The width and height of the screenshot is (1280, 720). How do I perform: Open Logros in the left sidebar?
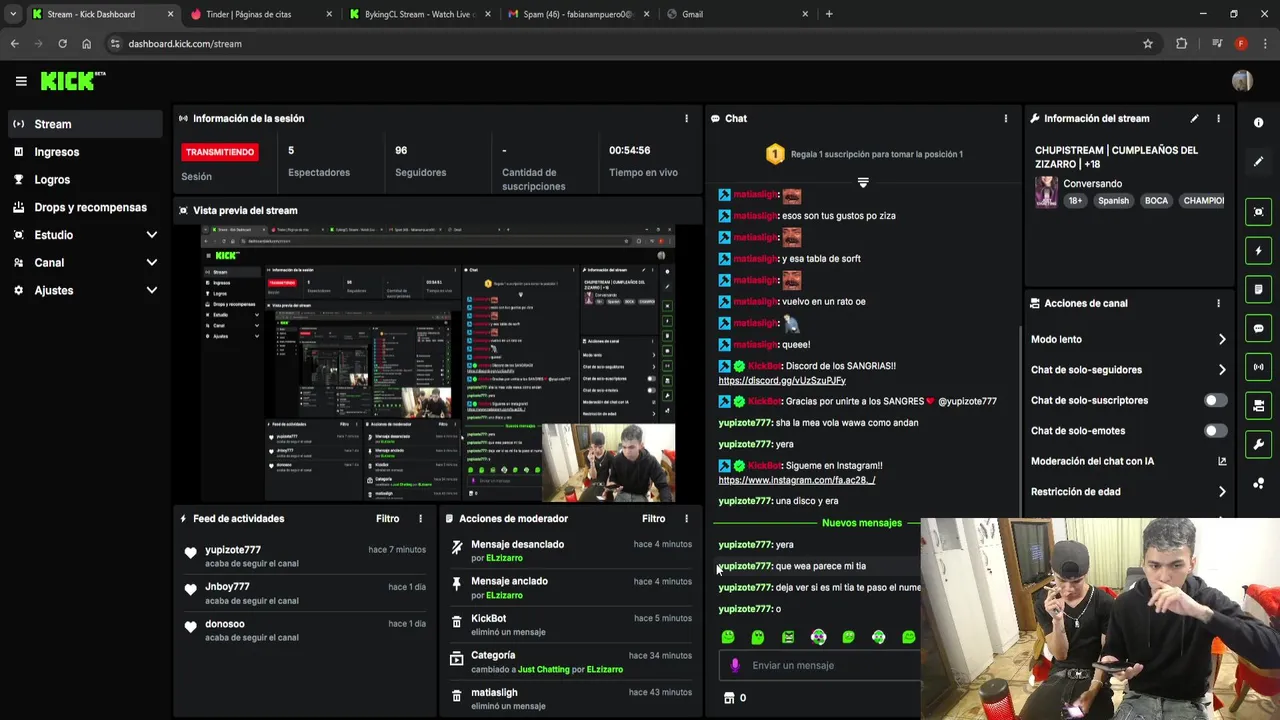coord(85,180)
